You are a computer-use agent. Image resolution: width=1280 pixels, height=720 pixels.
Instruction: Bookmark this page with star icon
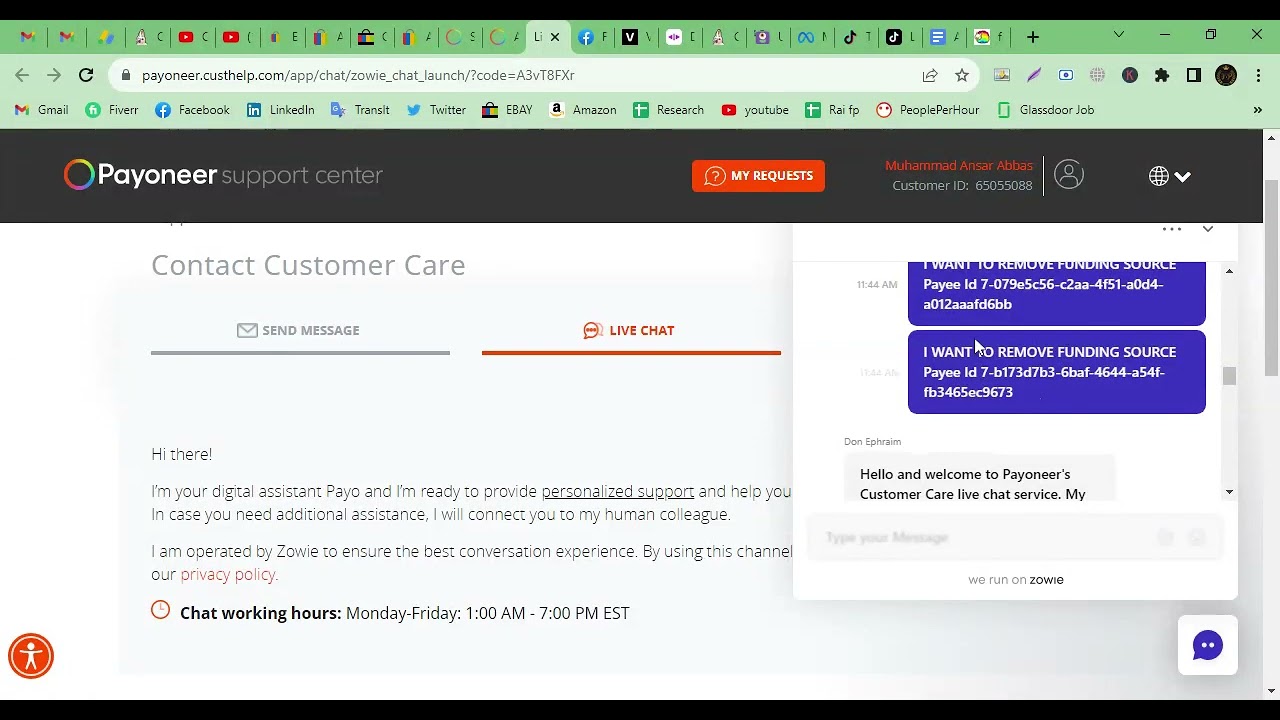962,75
